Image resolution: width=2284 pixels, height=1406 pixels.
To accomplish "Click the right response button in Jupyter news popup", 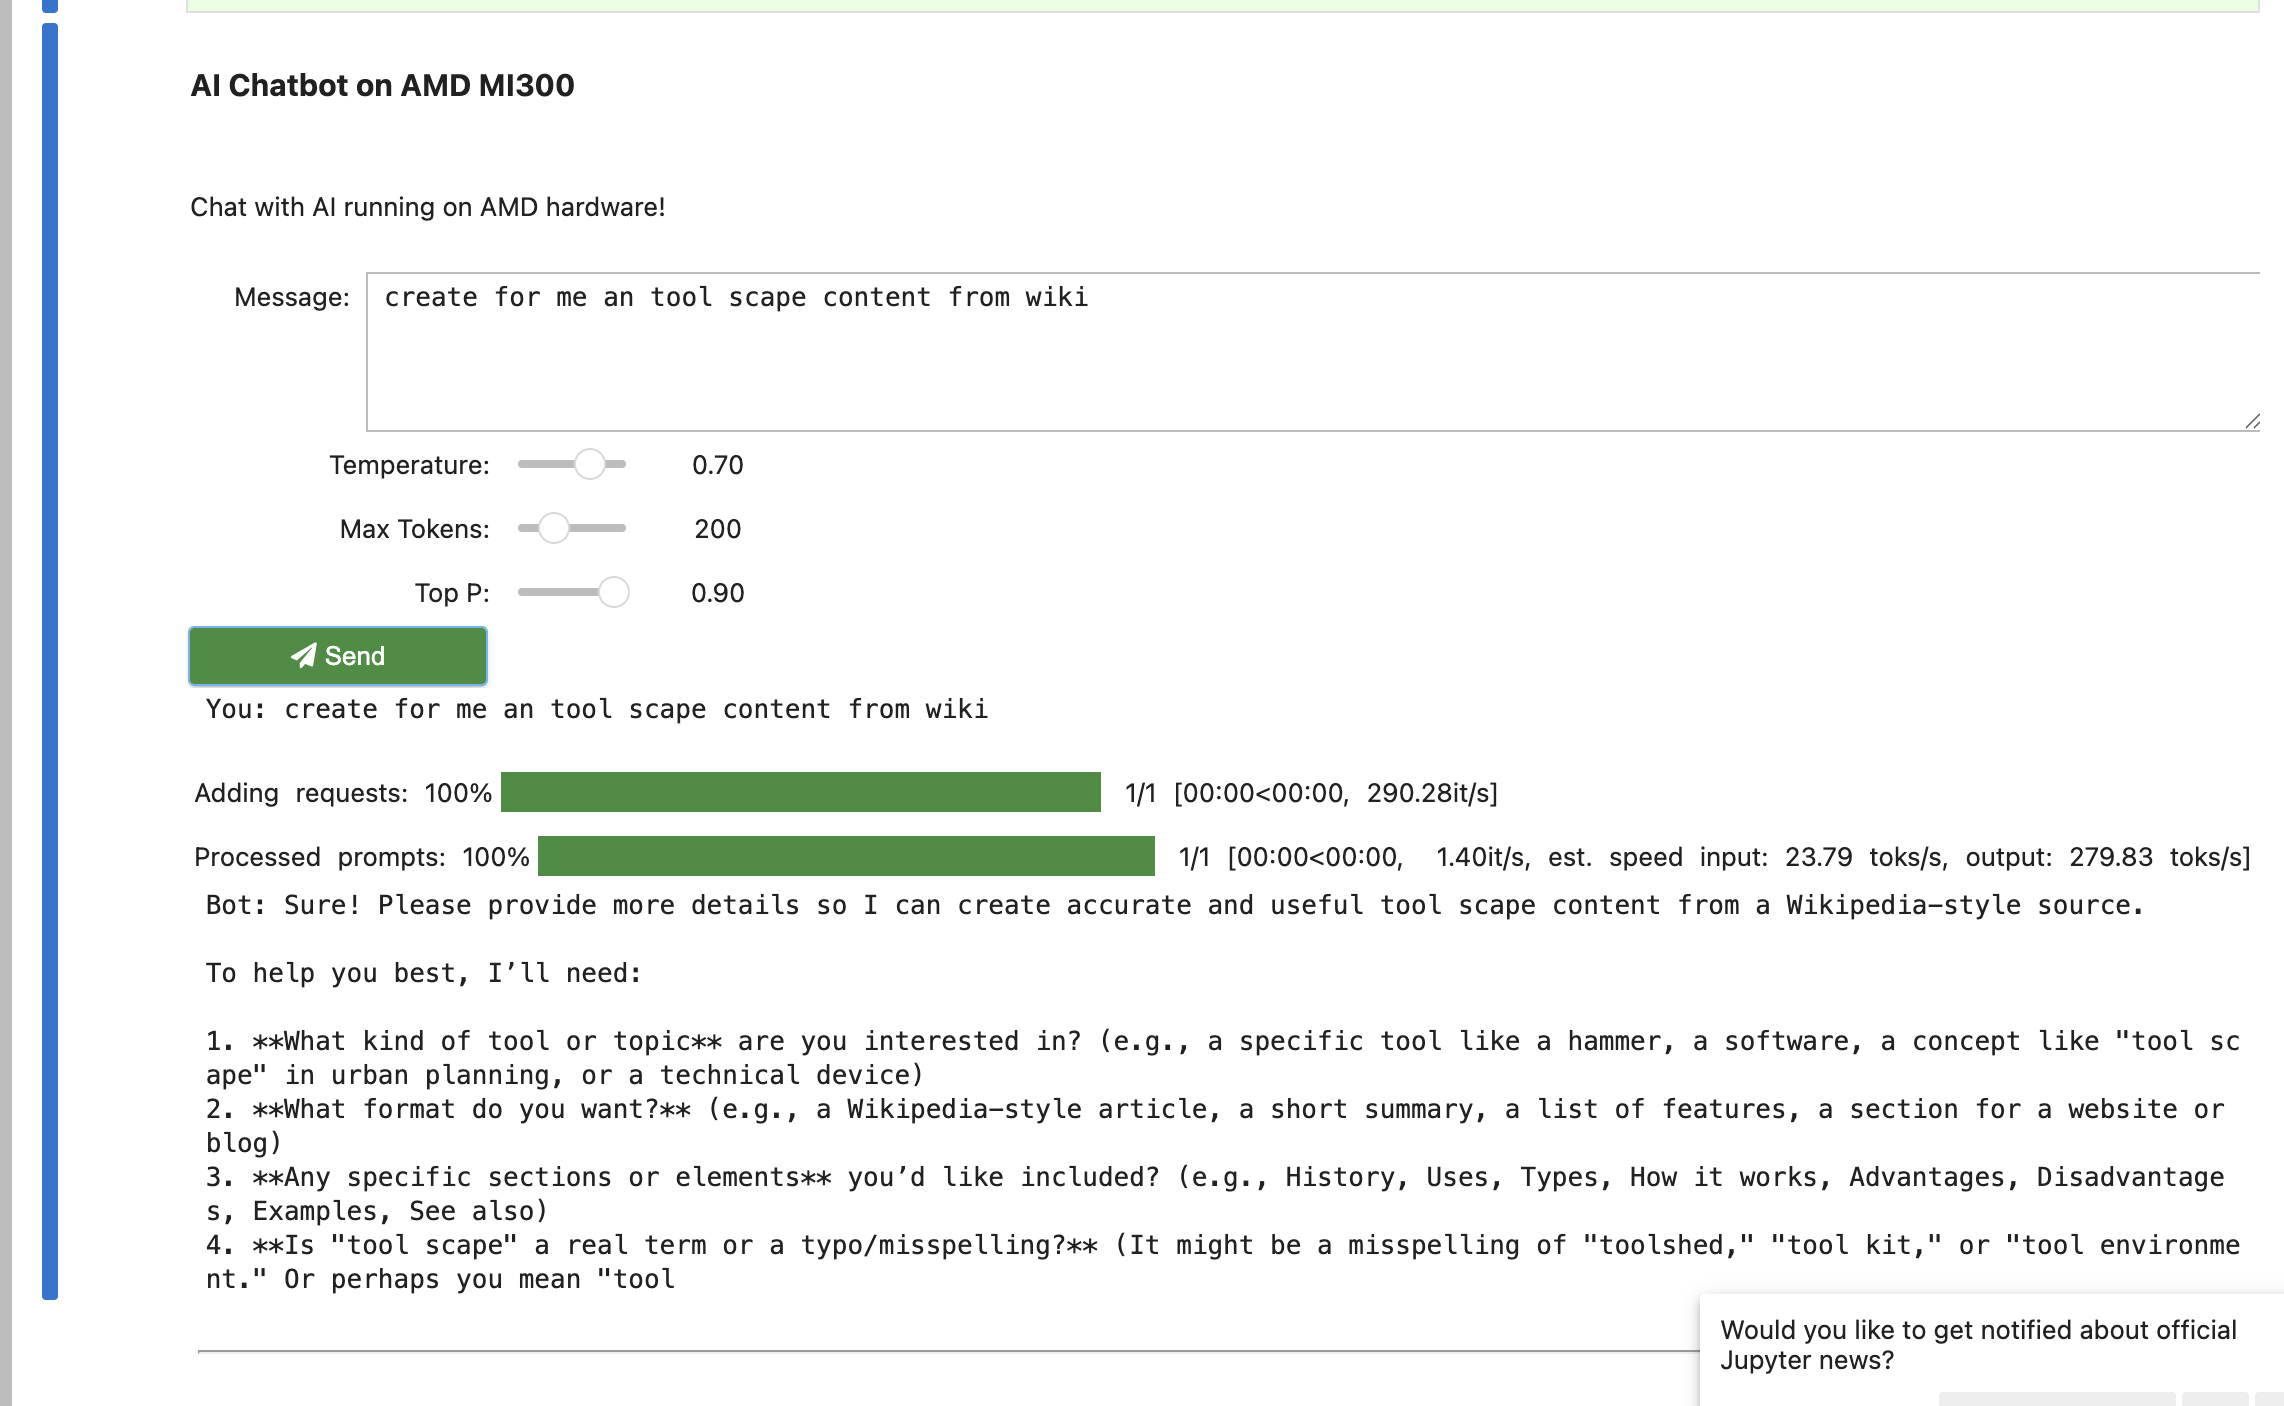I will 2215,1400.
